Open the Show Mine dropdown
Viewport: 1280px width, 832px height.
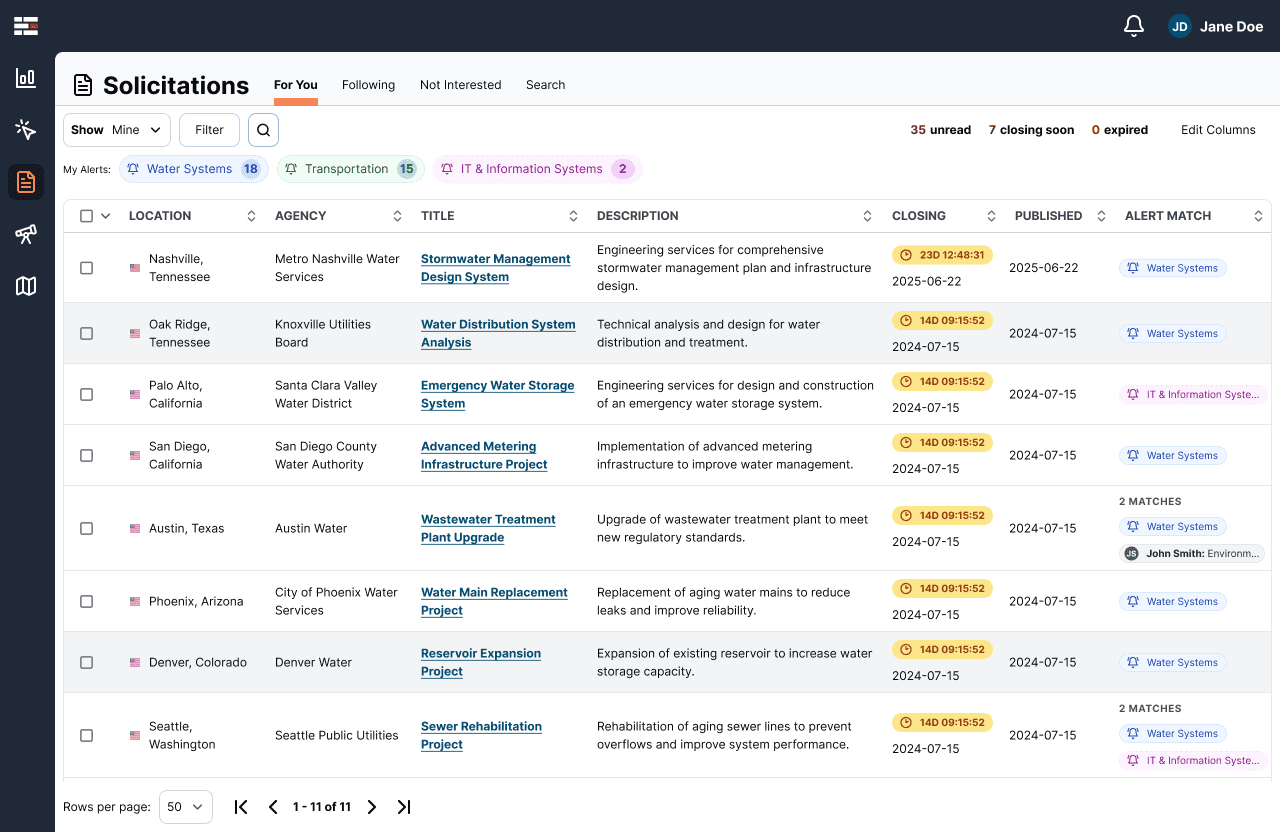(x=117, y=130)
